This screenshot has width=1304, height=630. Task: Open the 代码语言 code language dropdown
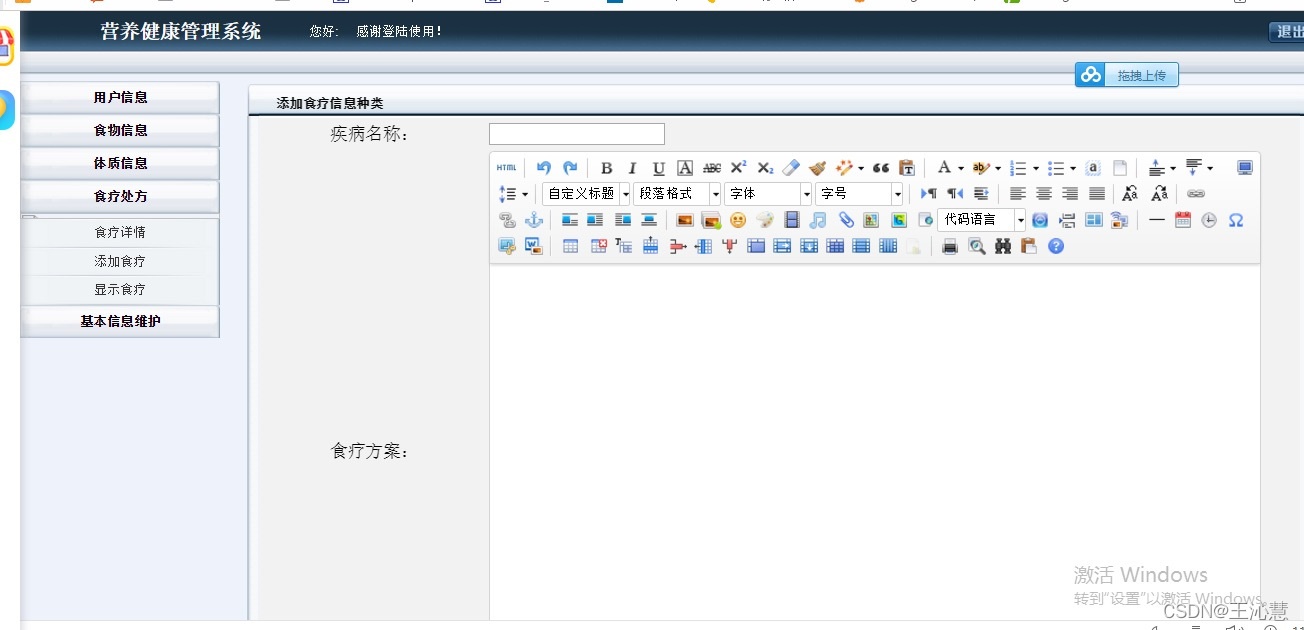[x=978, y=219]
